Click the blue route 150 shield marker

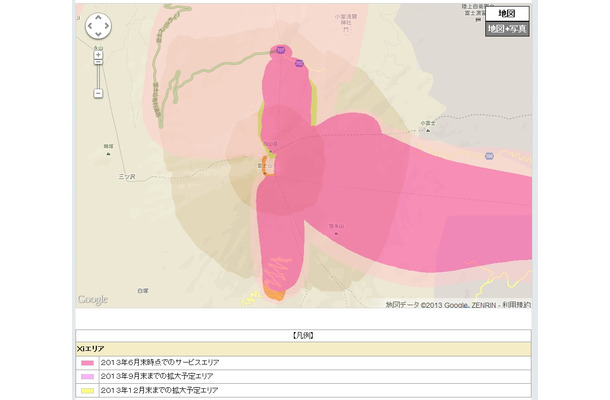(489, 156)
